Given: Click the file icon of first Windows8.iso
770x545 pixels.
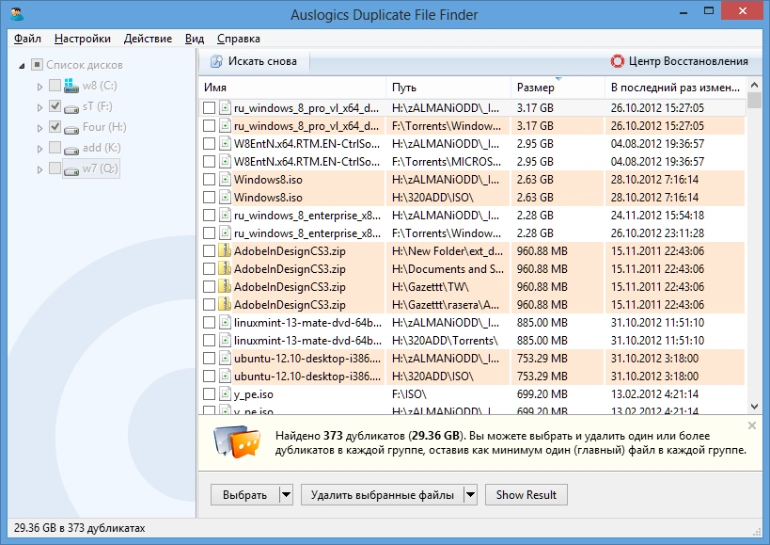Looking at the screenshot, I should [225, 179].
